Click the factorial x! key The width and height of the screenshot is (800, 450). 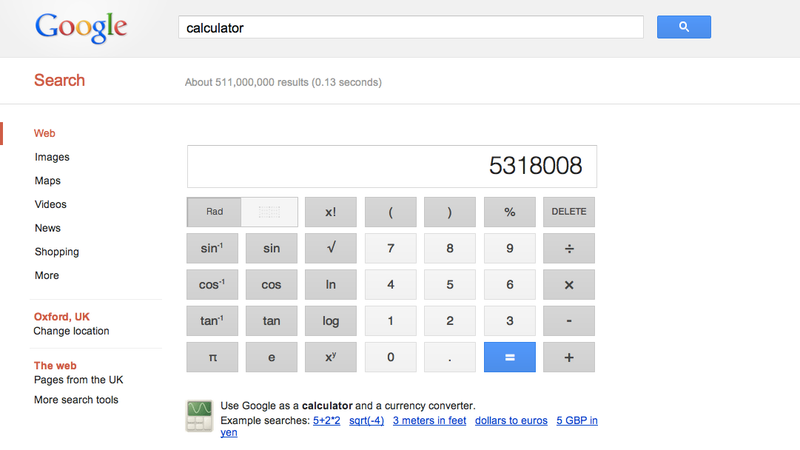click(331, 212)
